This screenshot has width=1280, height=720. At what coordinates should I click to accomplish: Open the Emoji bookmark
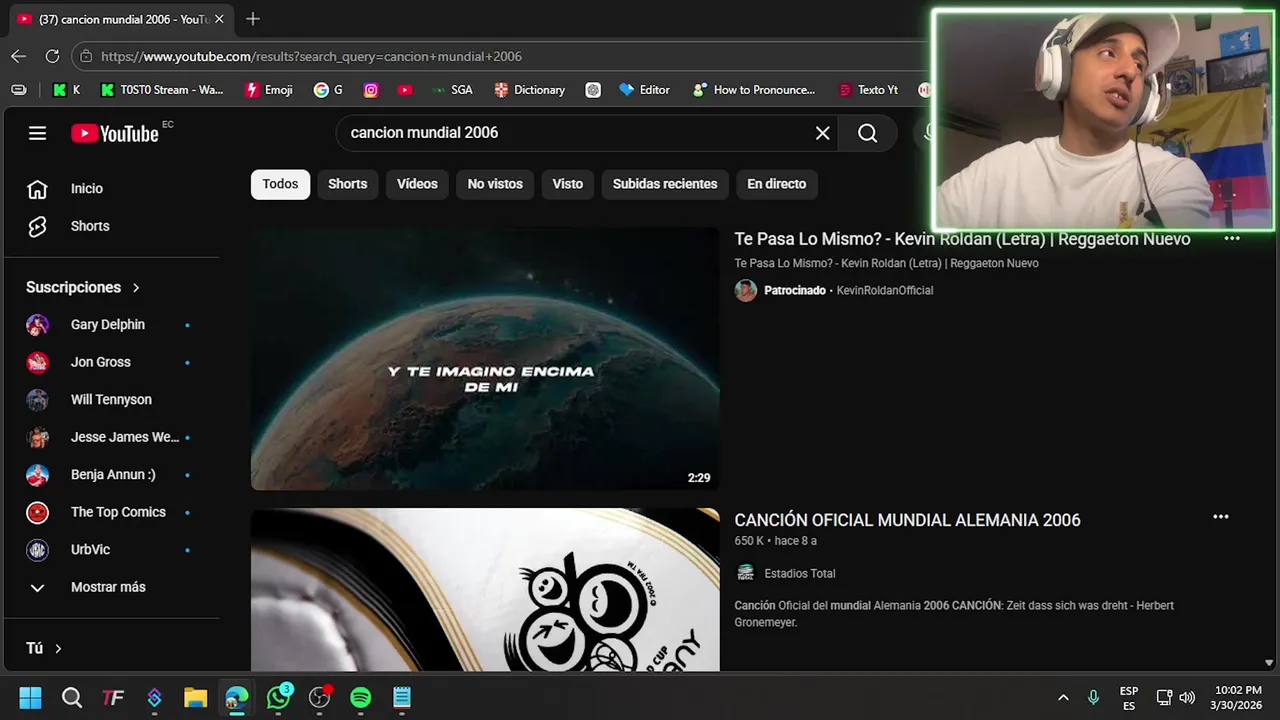pos(269,90)
